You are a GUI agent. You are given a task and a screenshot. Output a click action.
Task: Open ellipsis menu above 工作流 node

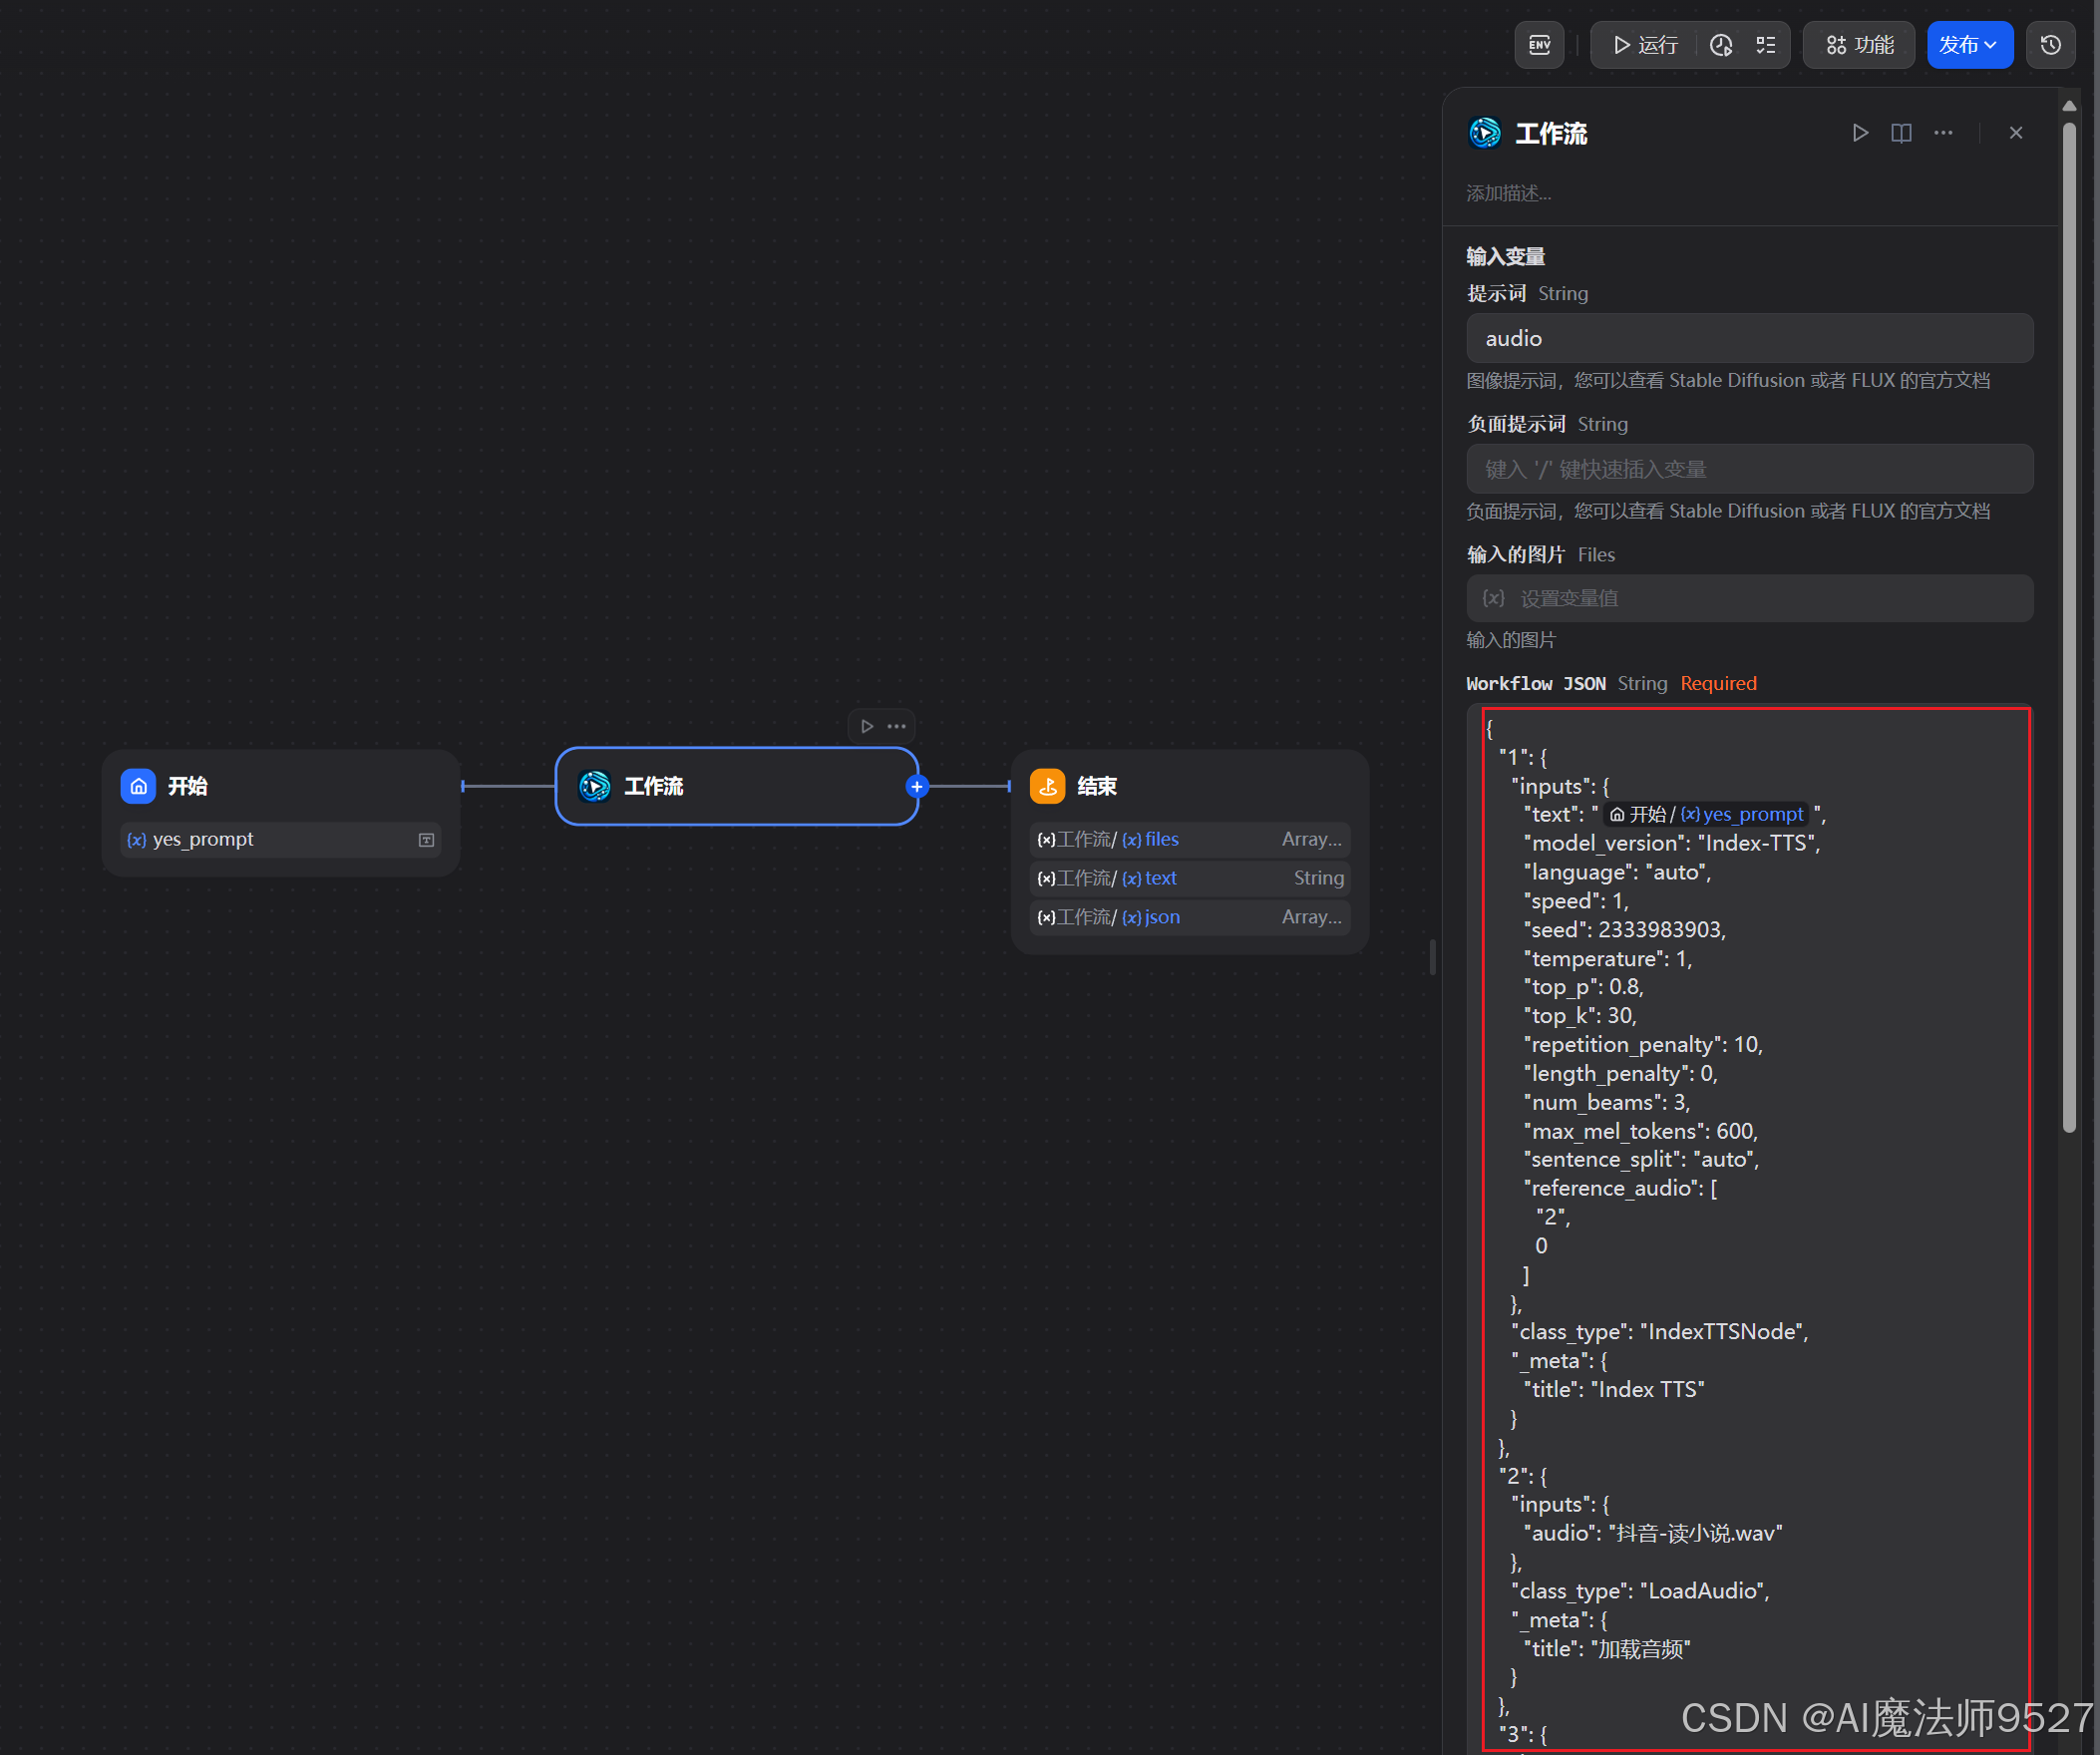click(897, 726)
